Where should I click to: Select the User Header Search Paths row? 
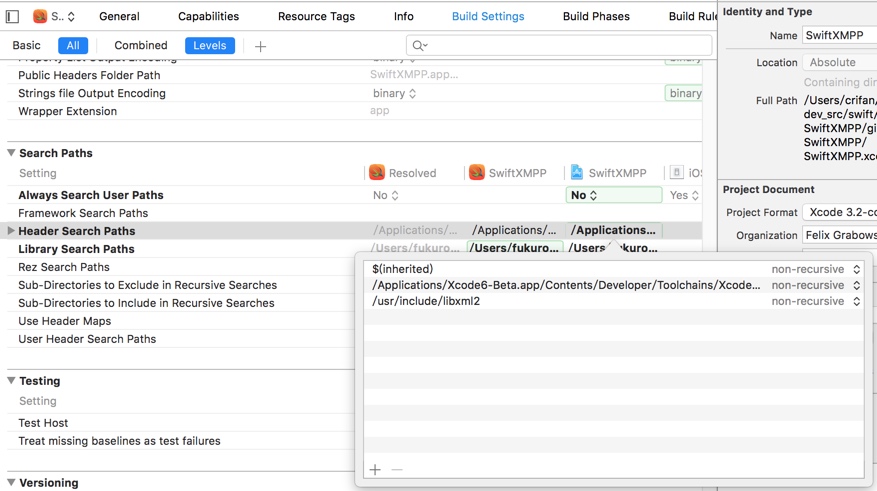[87, 339]
